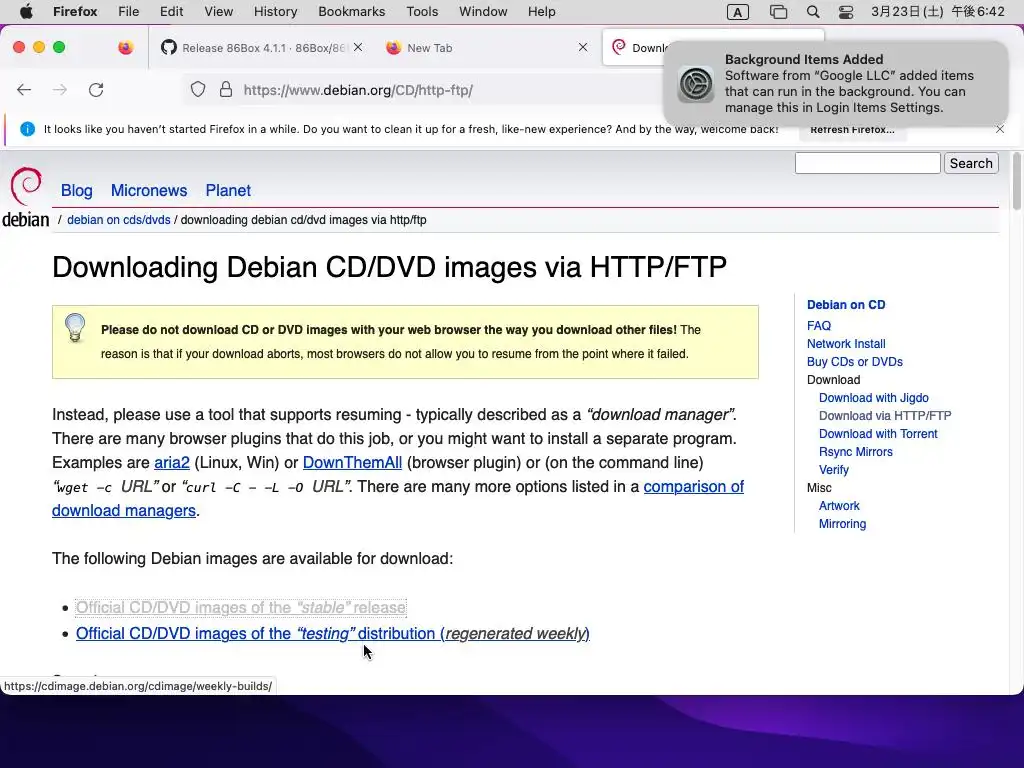Follow the debian on cds/dvds breadcrumb

coord(119,220)
